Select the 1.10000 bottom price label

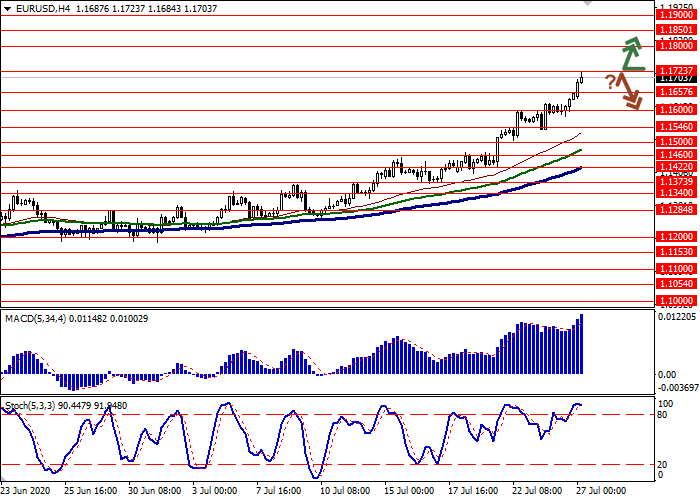tap(675, 300)
